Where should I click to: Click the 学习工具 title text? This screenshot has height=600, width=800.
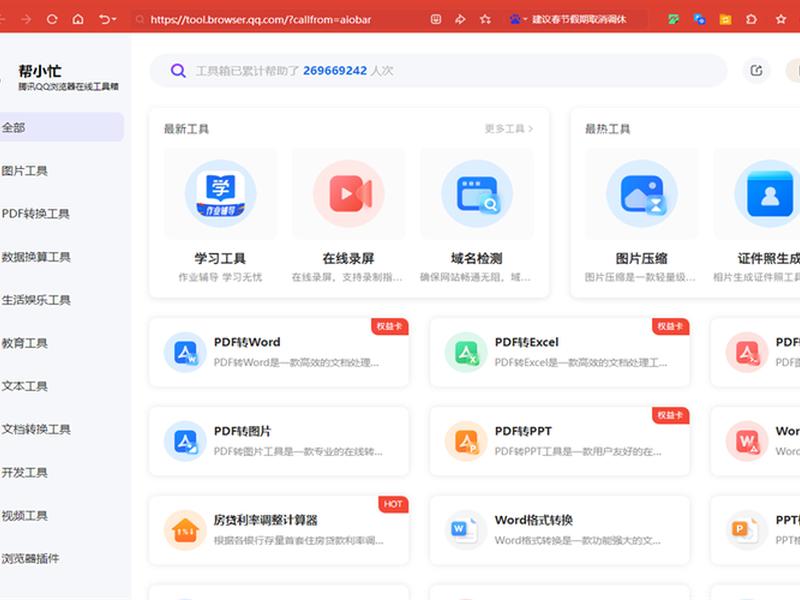pos(220,258)
